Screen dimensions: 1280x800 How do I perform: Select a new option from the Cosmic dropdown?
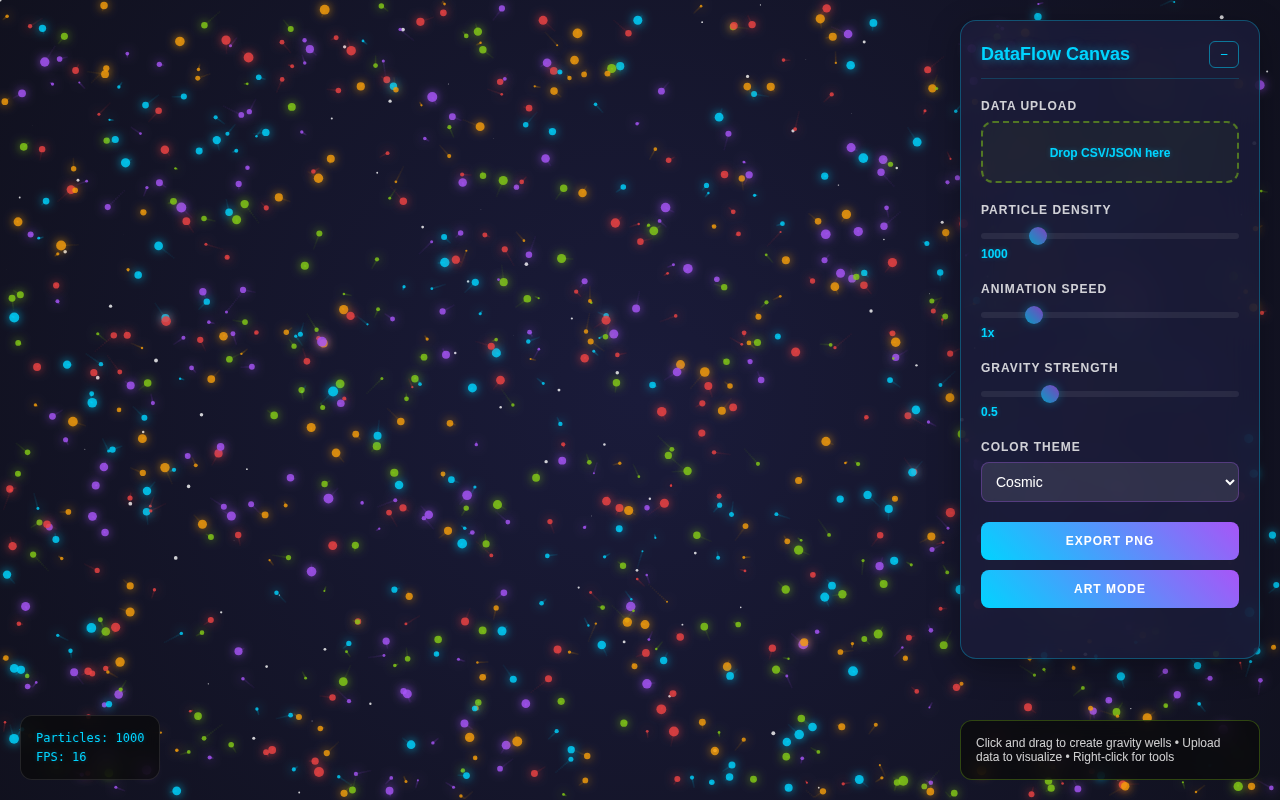click(1109, 482)
